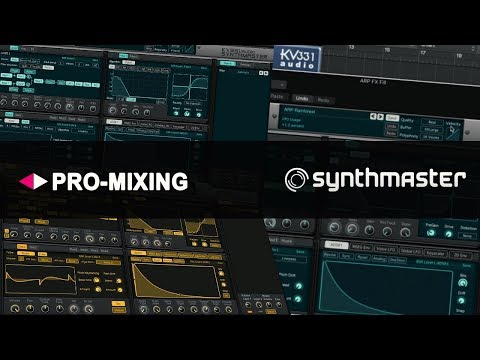Screen dimensions: 480x360
Task: Toggle envelope Reset option
Action: point(362,257)
